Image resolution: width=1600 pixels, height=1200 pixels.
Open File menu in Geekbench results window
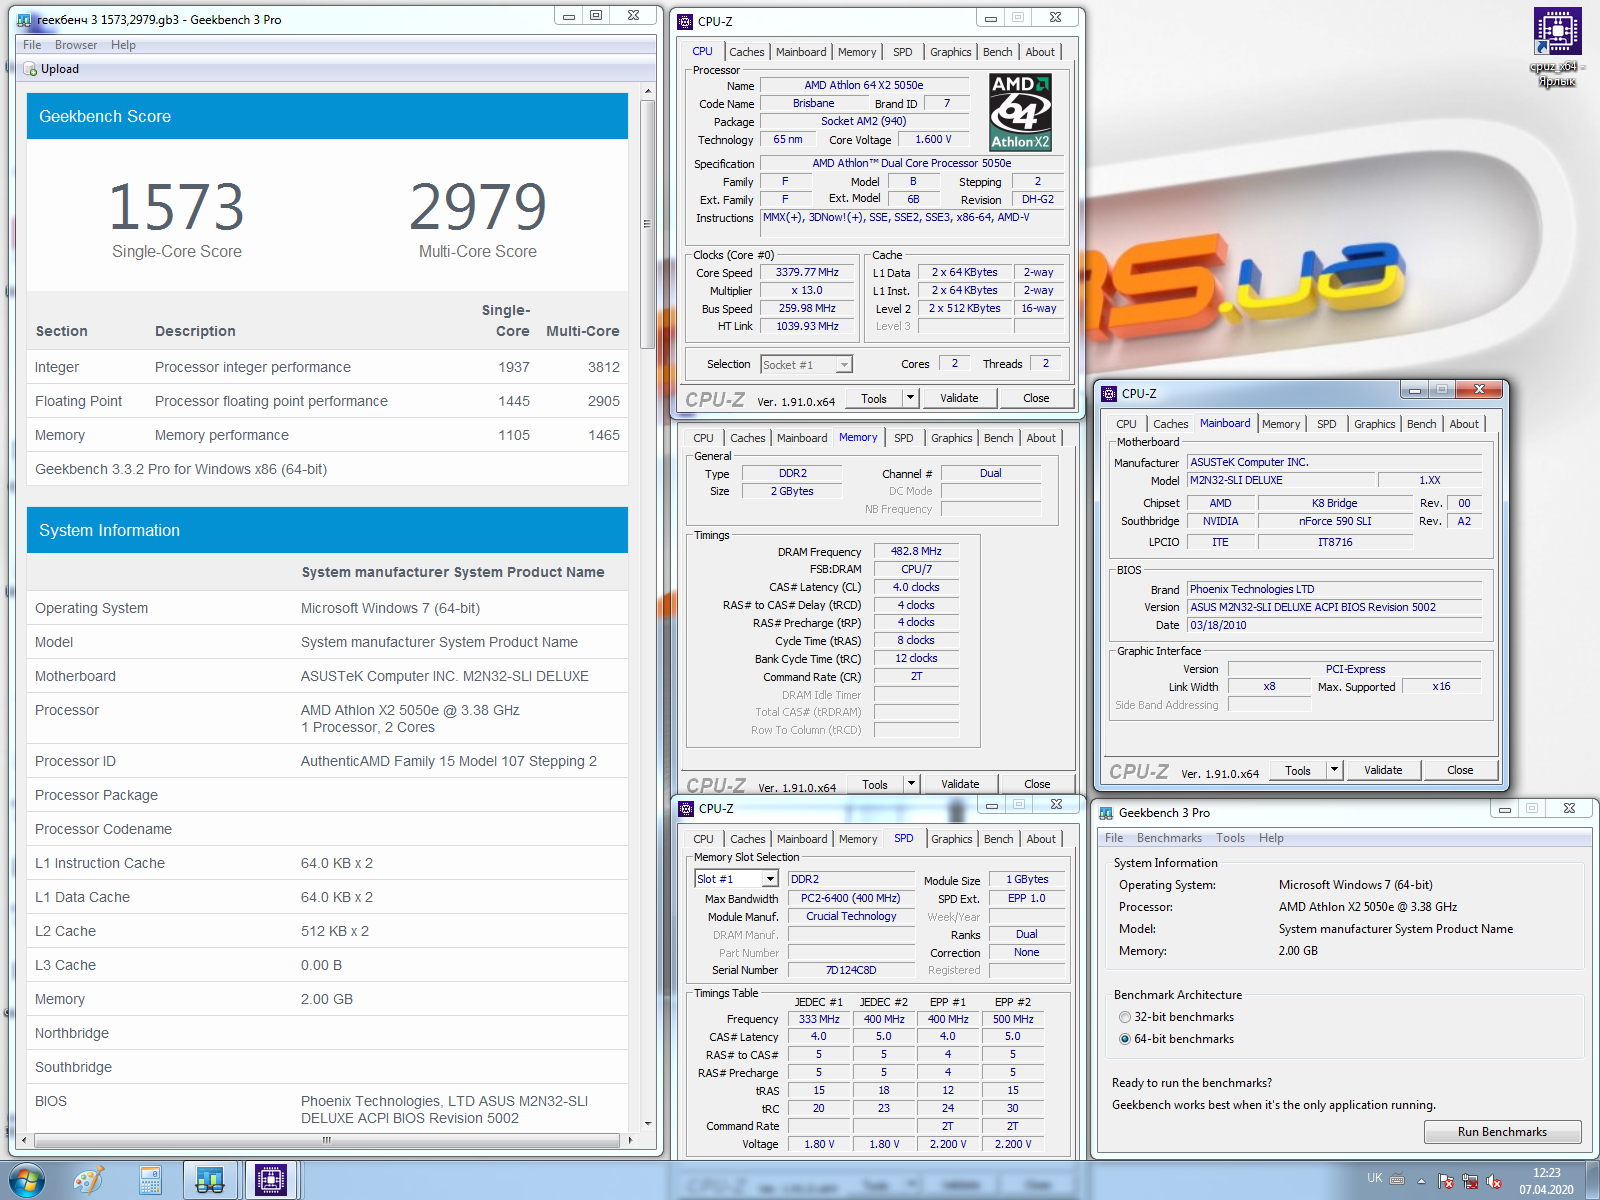[32, 45]
